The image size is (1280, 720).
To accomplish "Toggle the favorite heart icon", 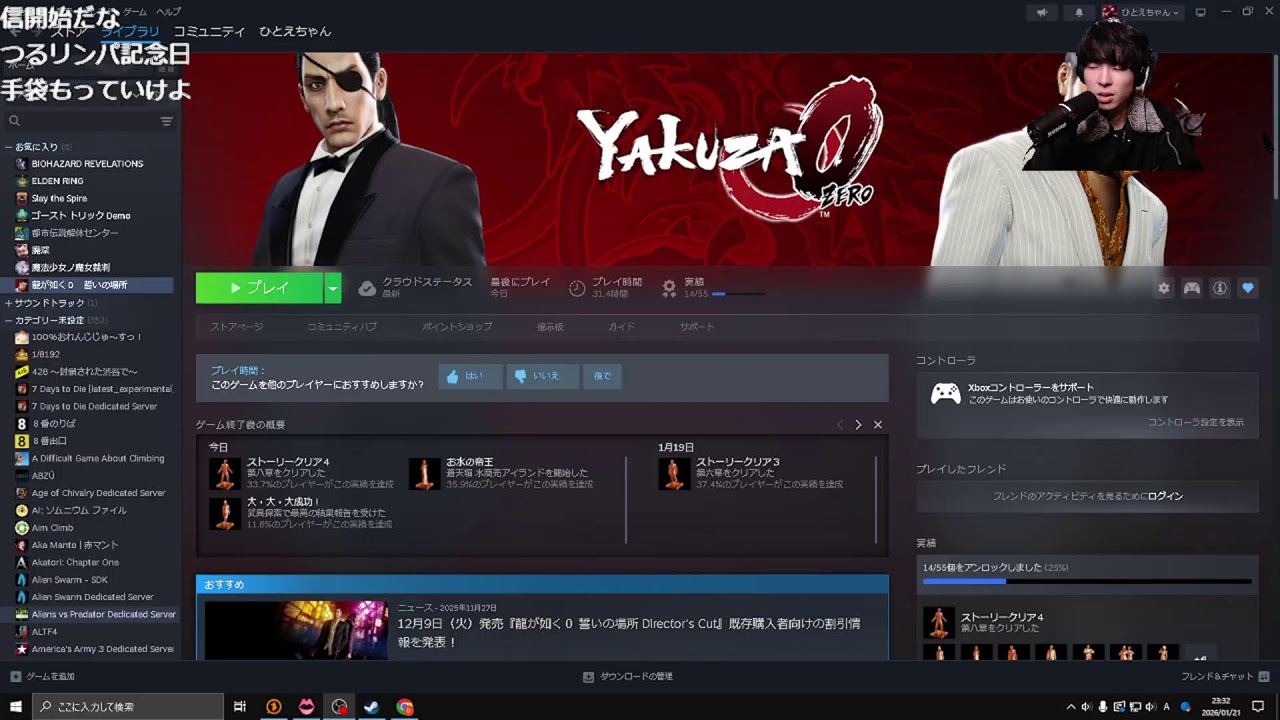I will pos(1248,288).
